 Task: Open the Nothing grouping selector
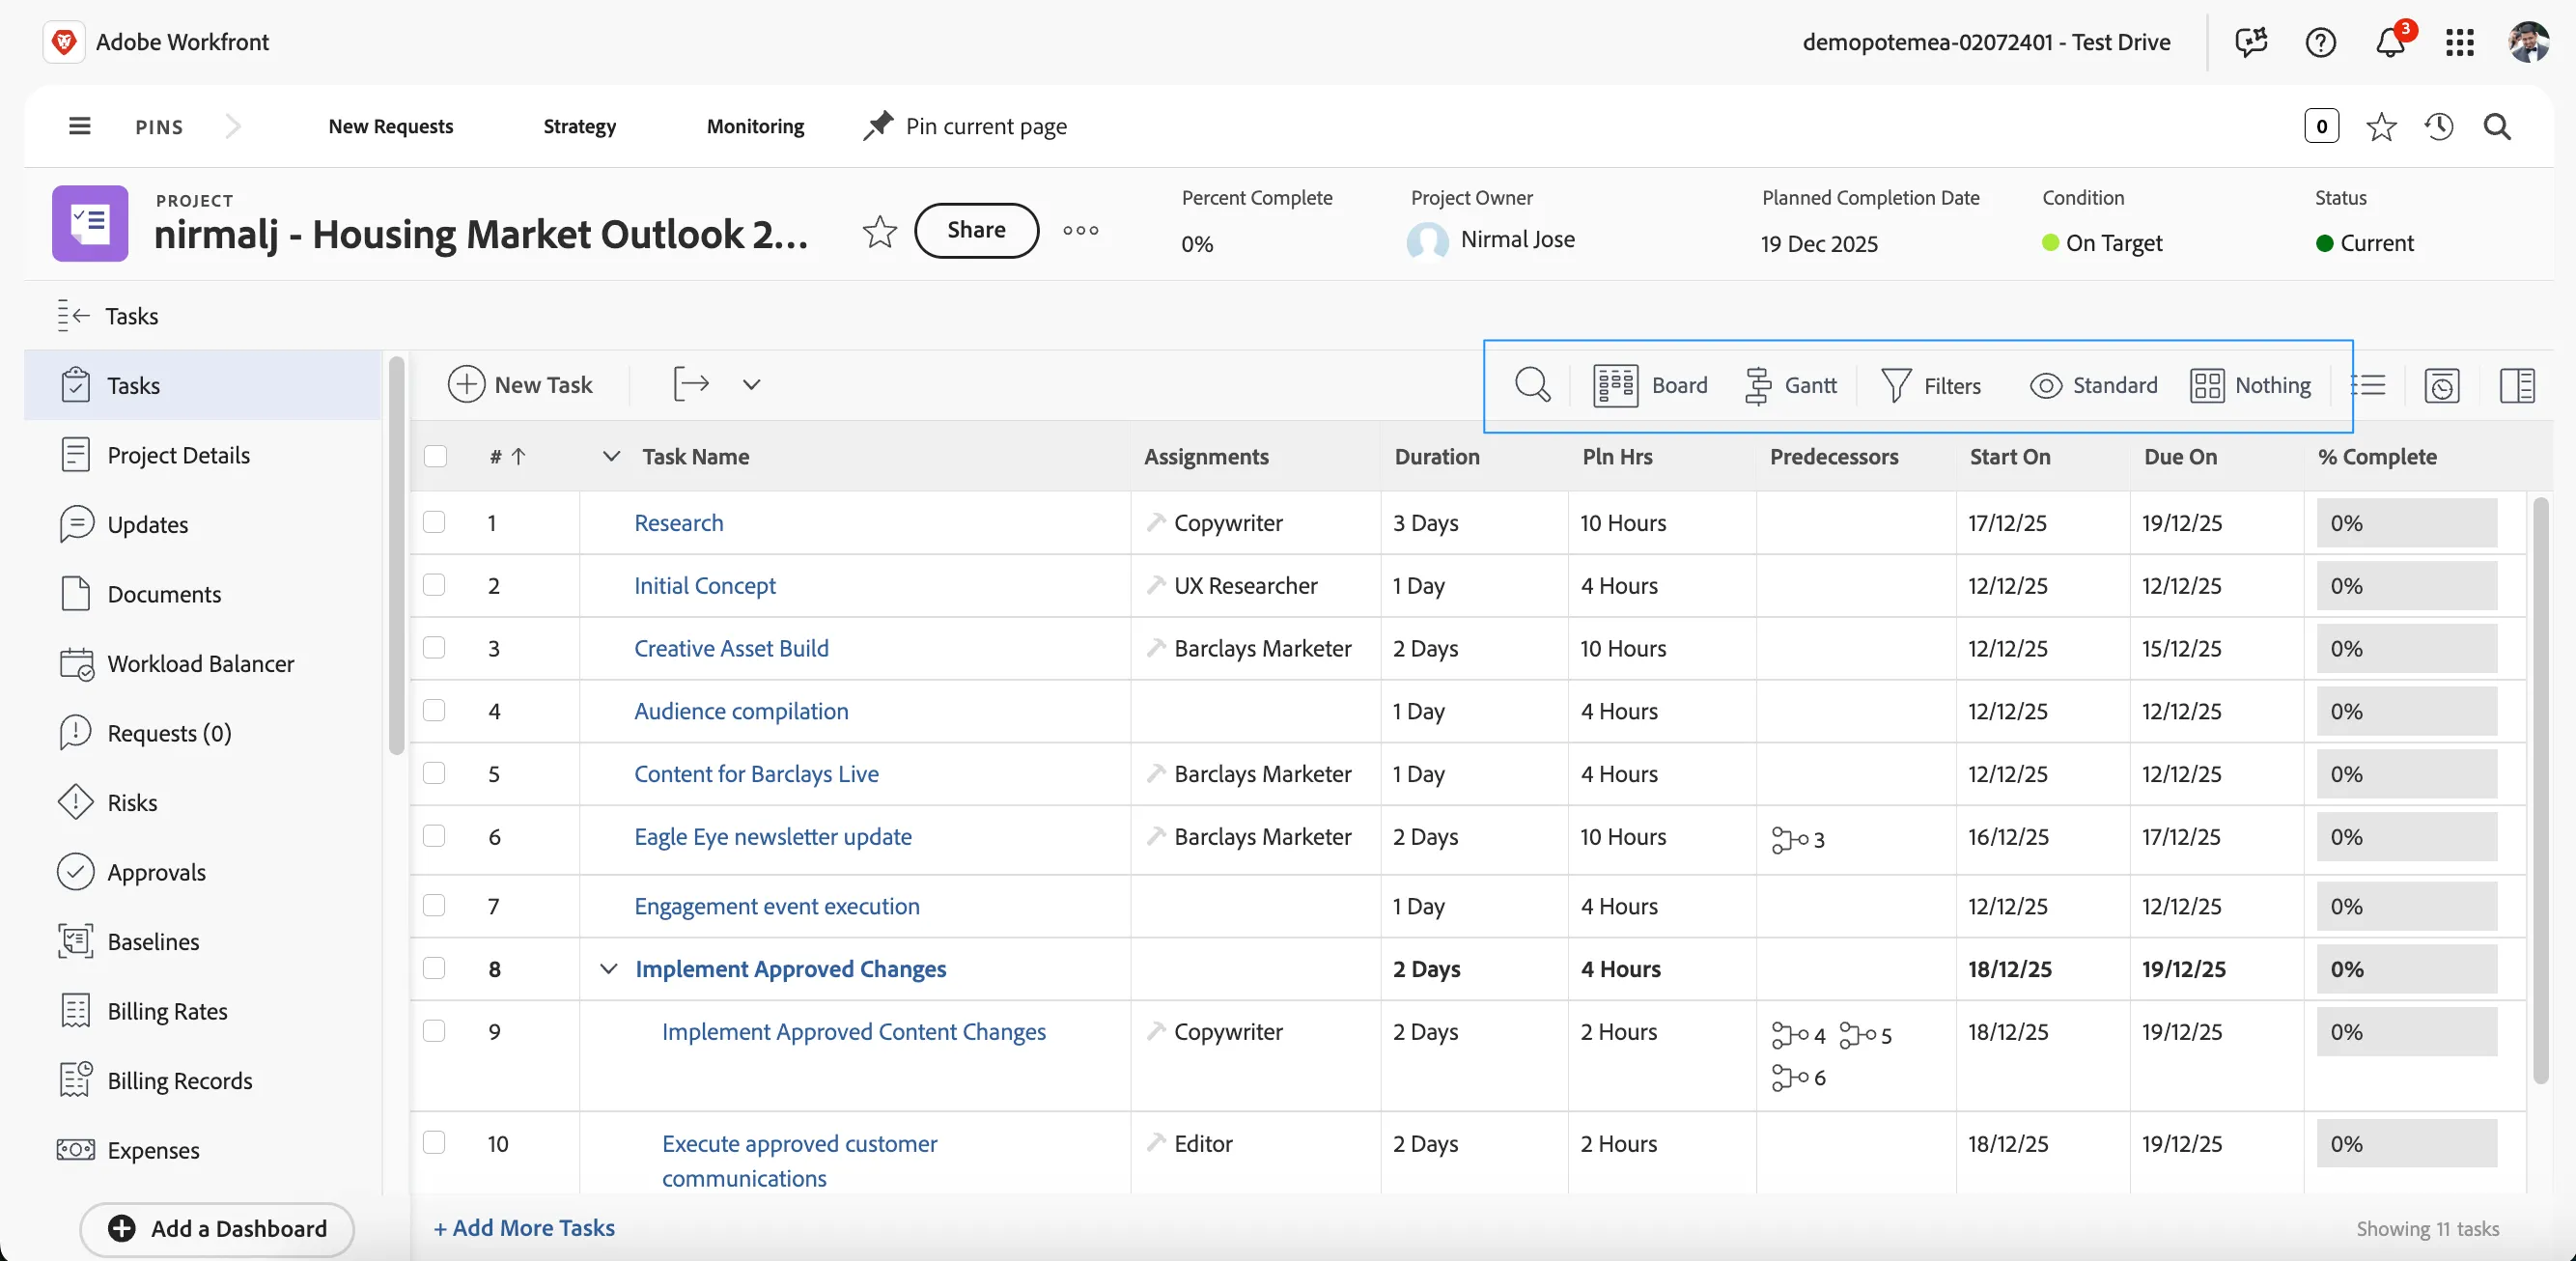[x=2250, y=385]
